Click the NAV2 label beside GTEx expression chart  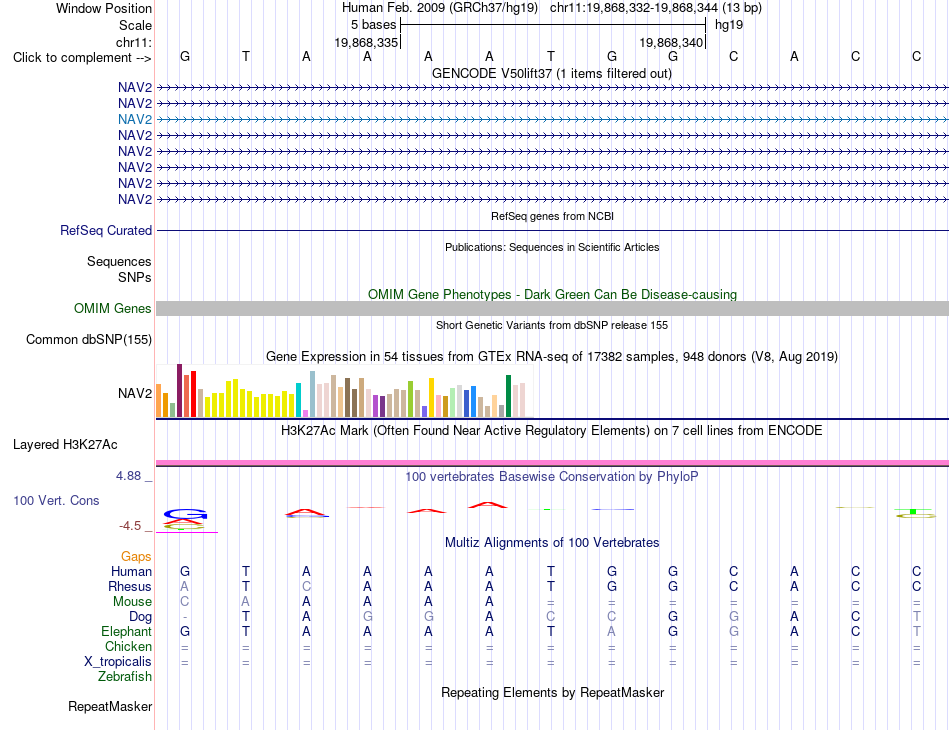tap(135, 394)
